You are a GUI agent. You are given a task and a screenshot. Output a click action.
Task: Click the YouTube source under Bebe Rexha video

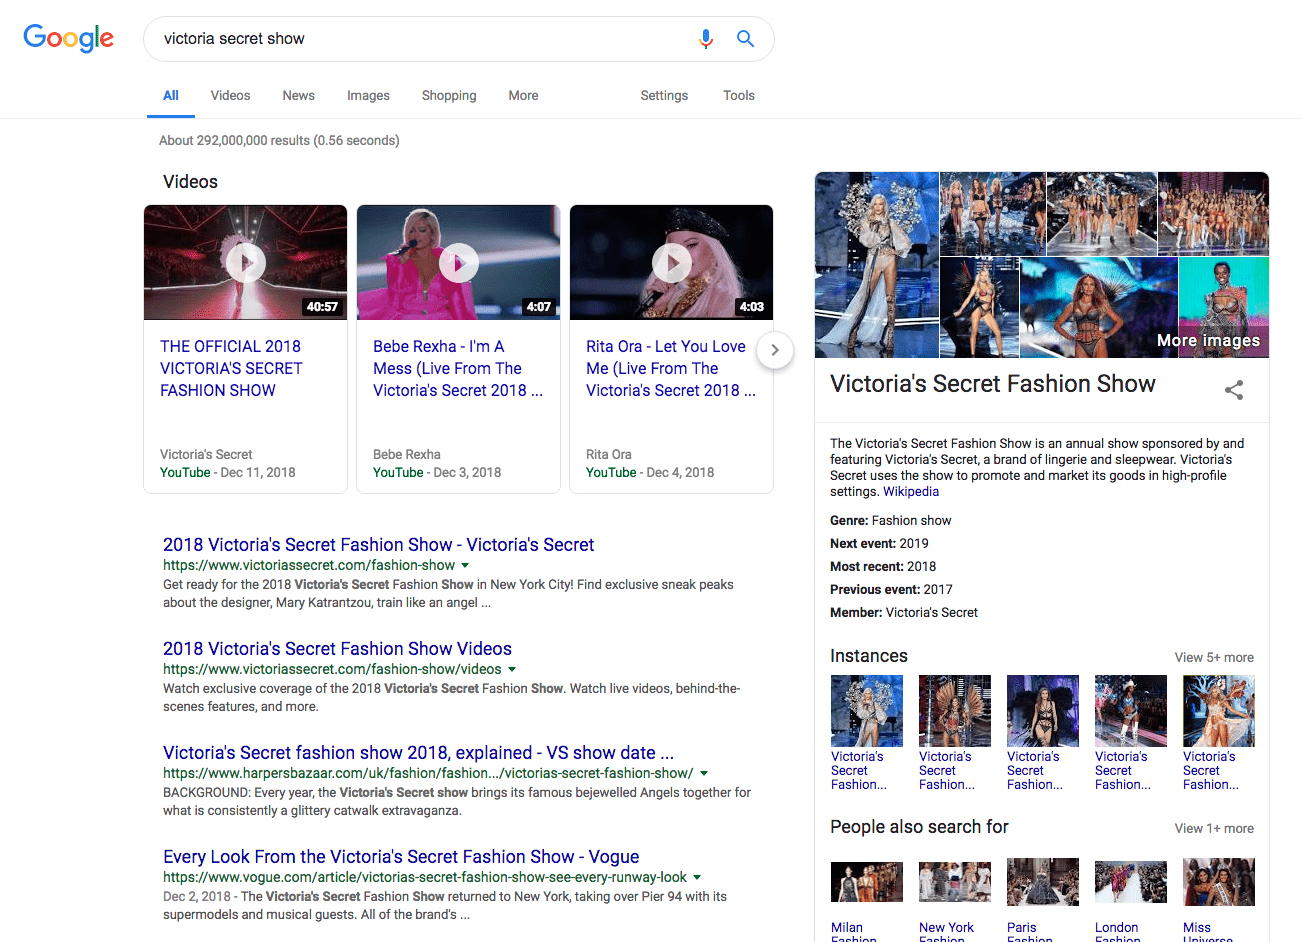point(398,473)
